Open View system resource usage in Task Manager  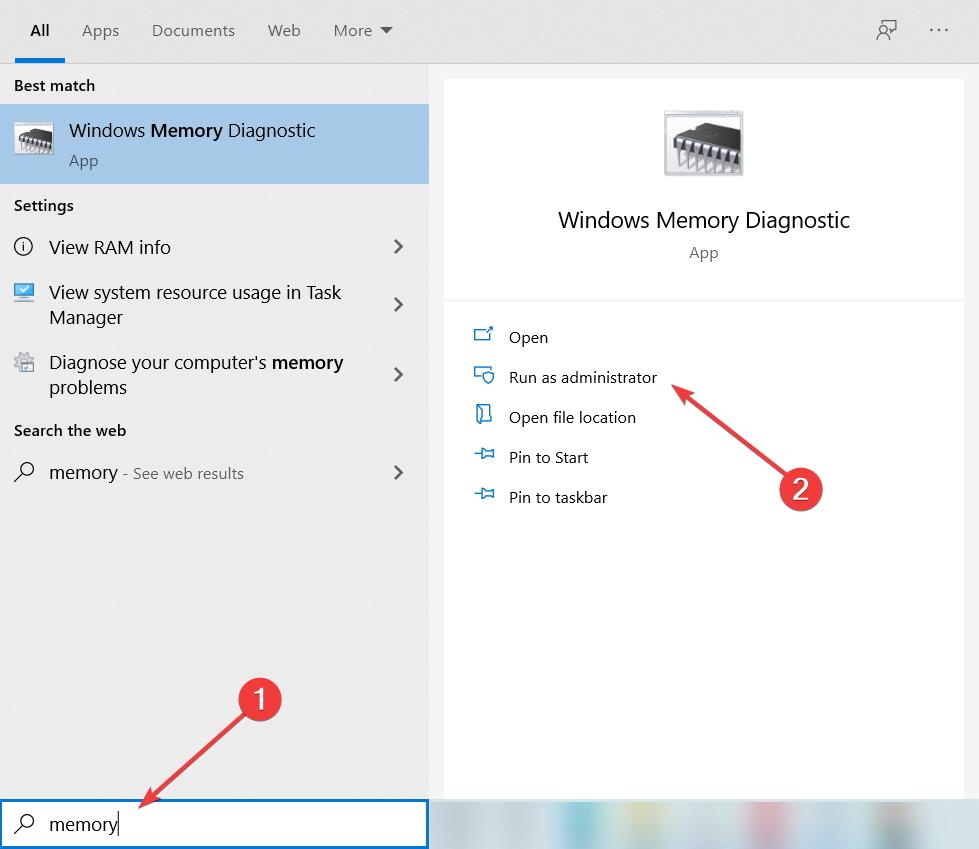pyautogui.click(x=214, y=305)
